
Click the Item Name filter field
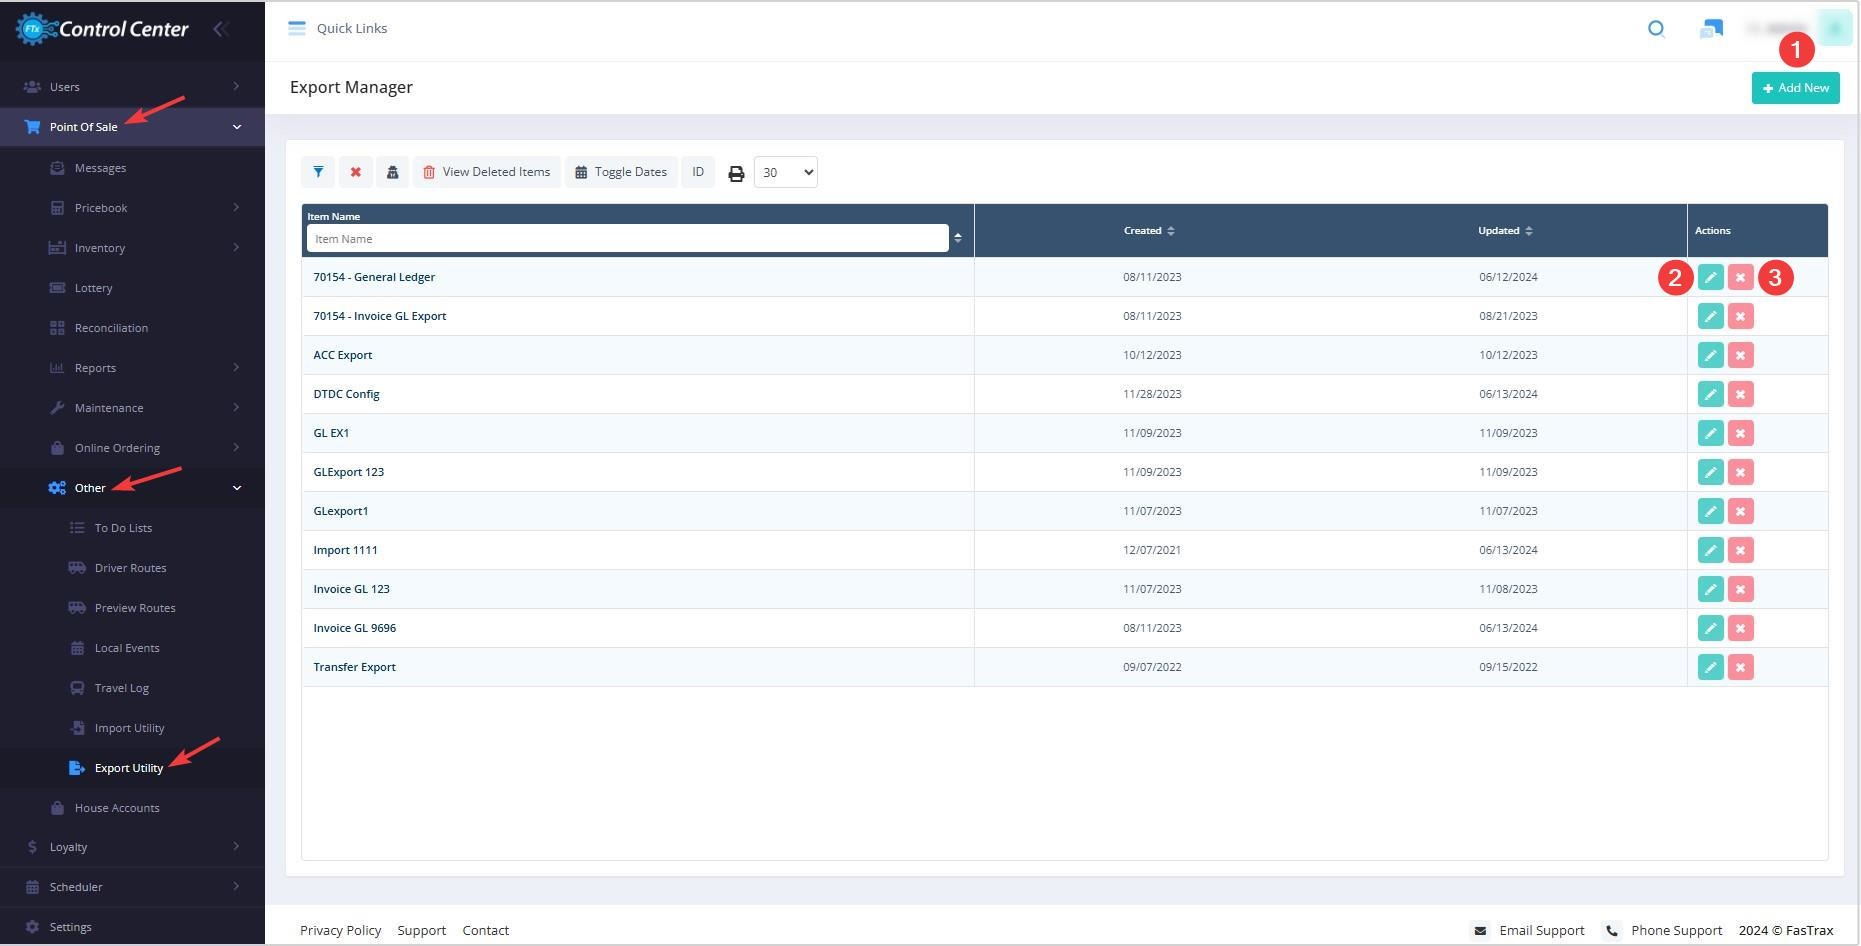627,239
